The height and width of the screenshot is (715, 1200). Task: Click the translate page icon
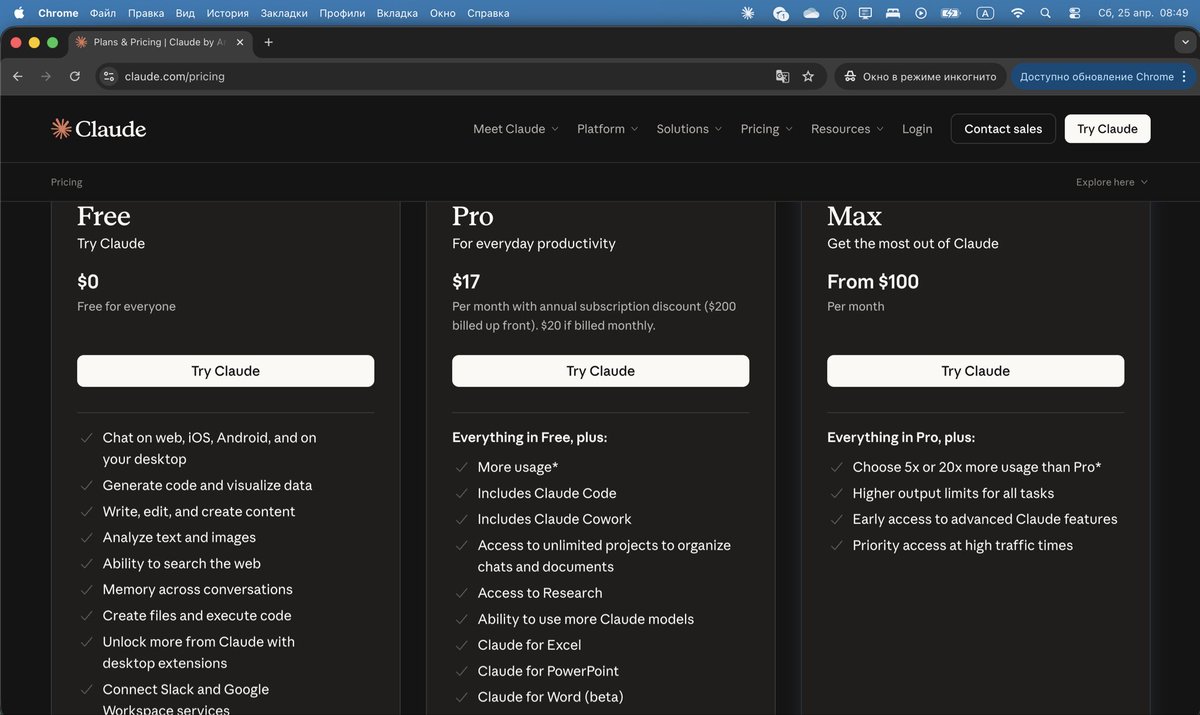tap(782, 76)
